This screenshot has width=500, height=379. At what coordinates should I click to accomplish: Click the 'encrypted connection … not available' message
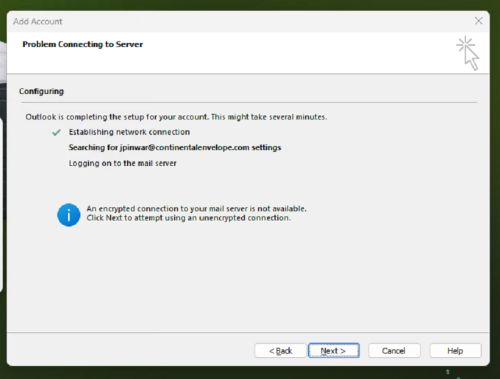(x=196, y=209)
